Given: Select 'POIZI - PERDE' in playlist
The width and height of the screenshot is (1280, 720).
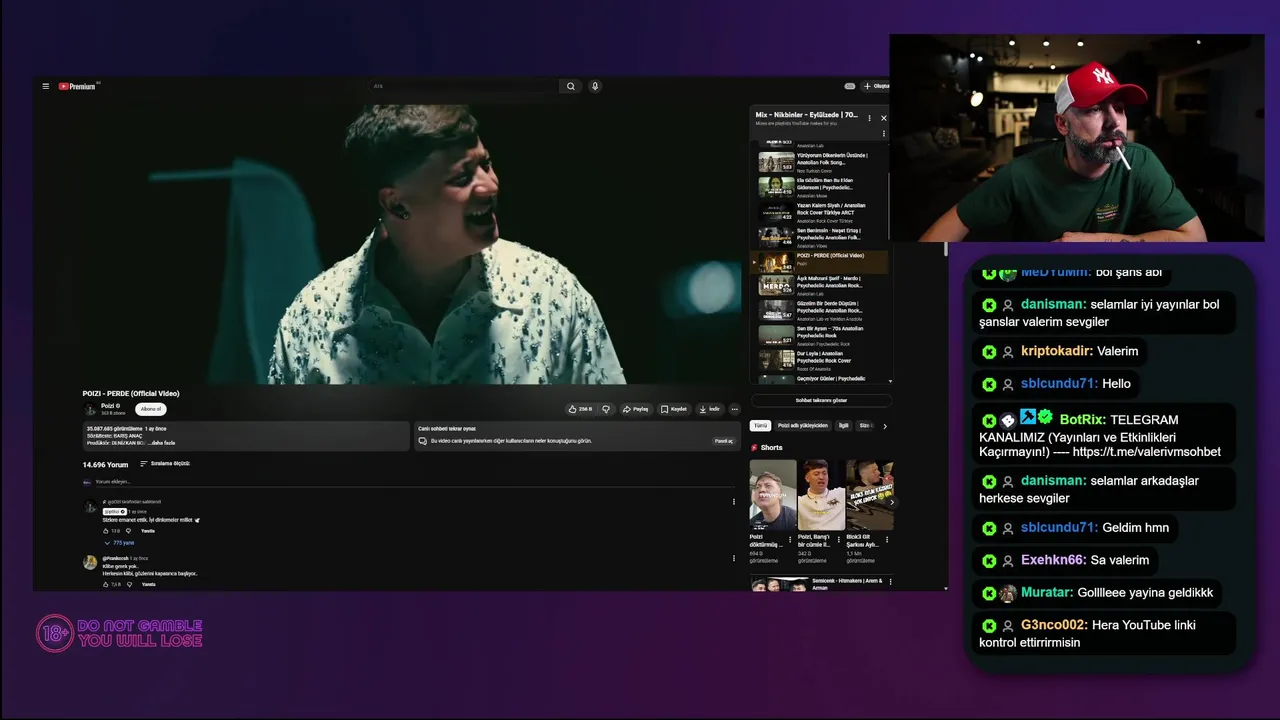Looking at the screenshot, I should tap(820, 261).
